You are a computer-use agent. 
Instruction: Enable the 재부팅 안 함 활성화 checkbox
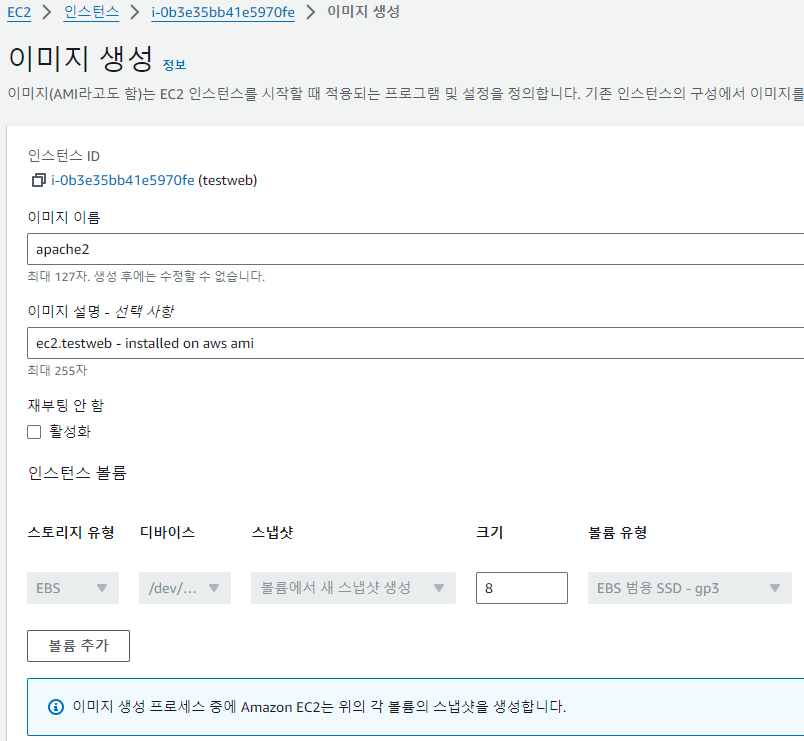(34, 432)
